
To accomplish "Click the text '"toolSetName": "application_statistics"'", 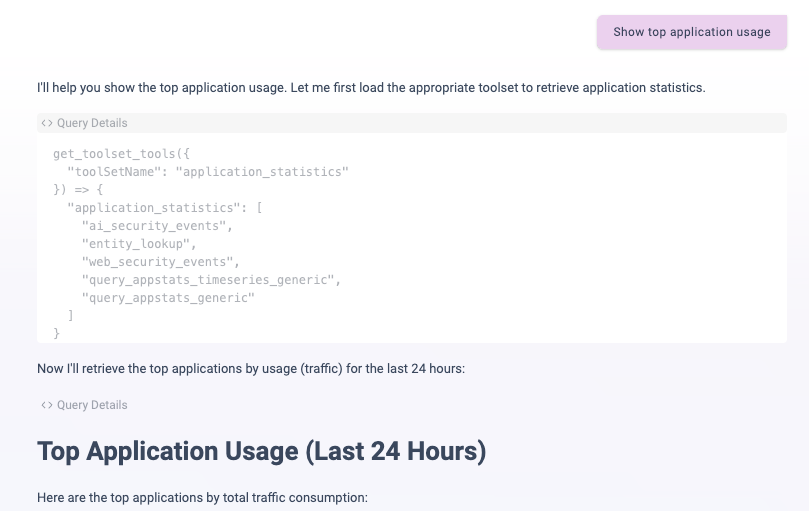I will pos(208,172).
